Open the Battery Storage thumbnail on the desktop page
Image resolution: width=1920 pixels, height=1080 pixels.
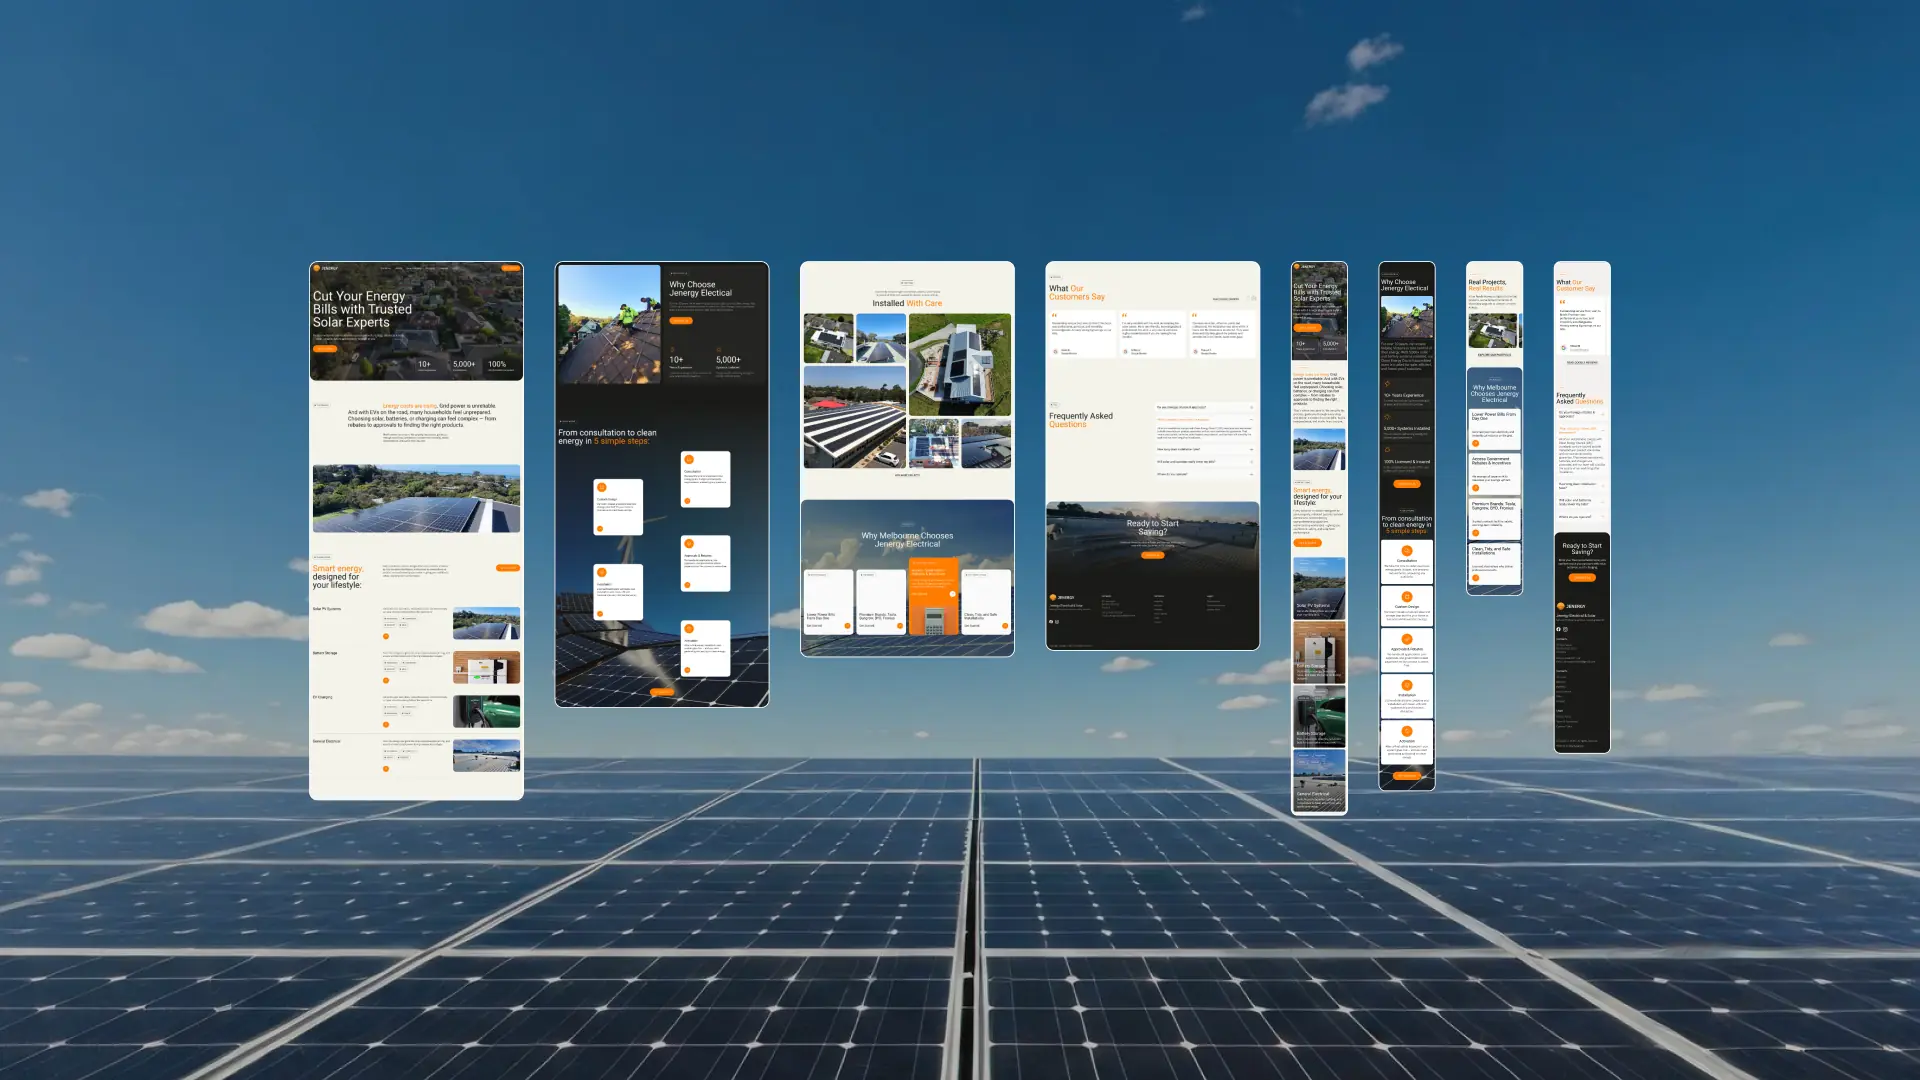pyautogui.click(x=486, y=667)
